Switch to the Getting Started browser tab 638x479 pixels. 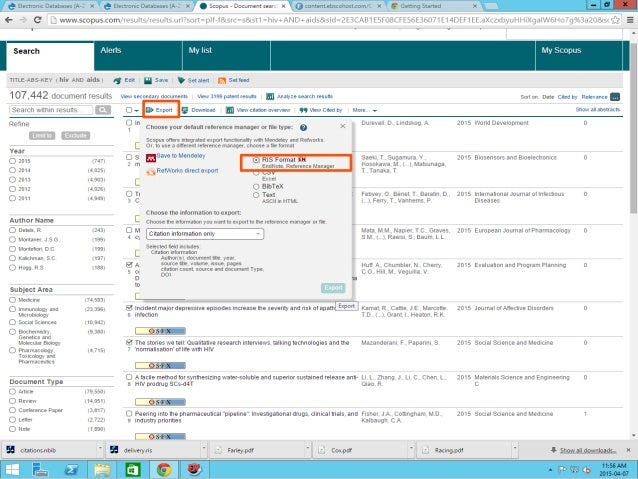434,6
